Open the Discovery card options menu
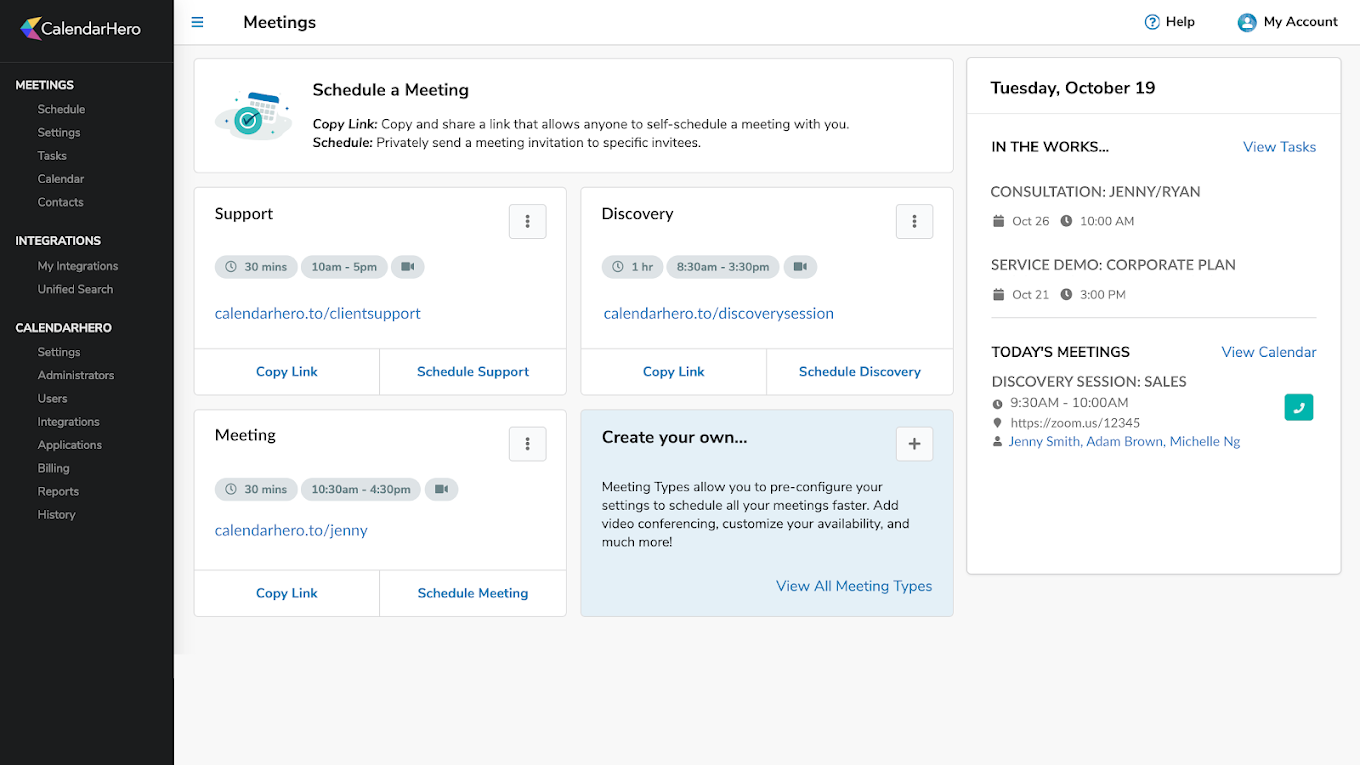 click(914, 221)
